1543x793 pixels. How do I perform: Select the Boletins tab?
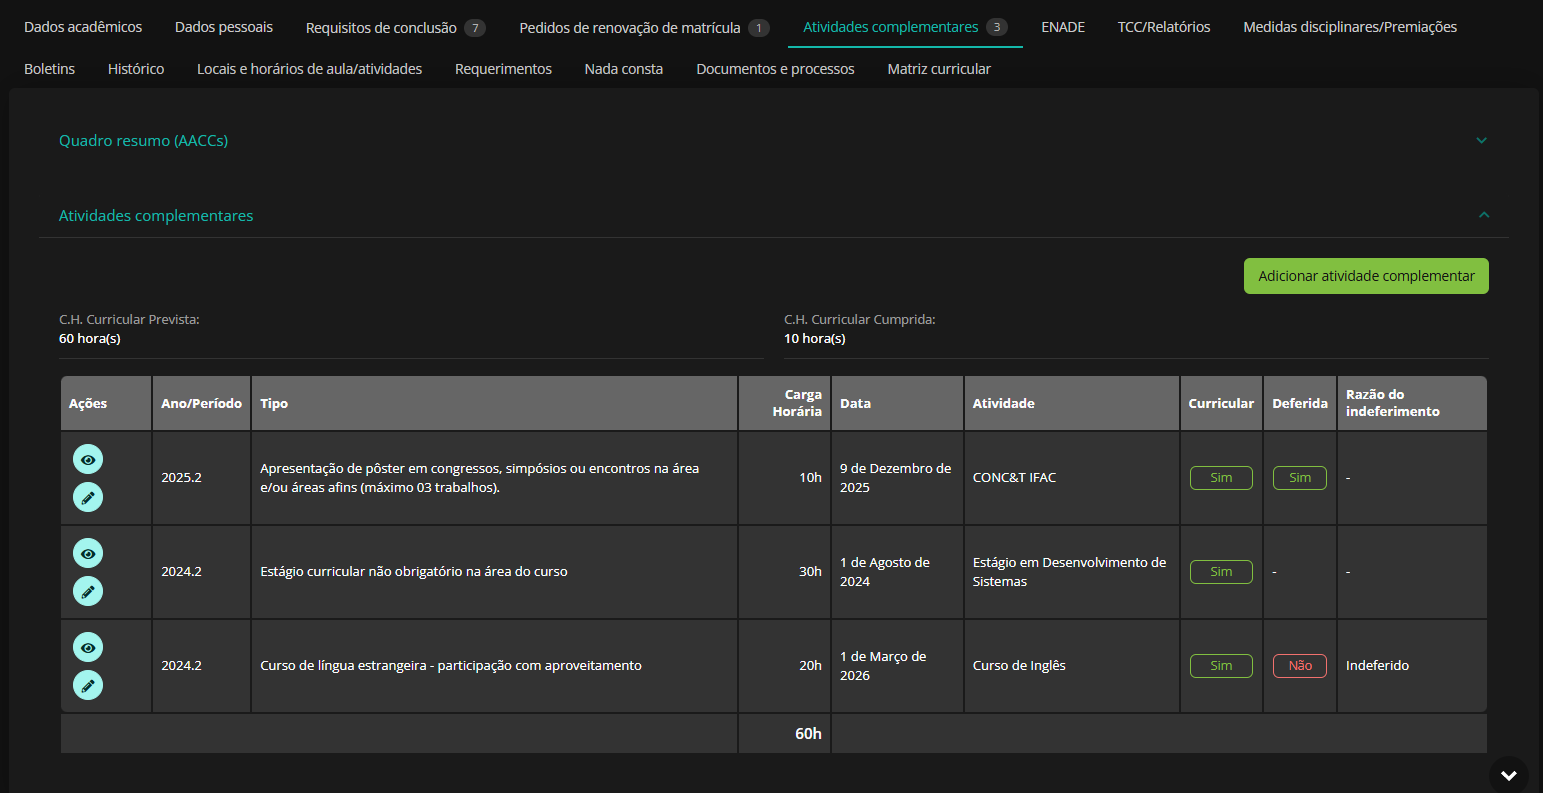pos(49,69)
